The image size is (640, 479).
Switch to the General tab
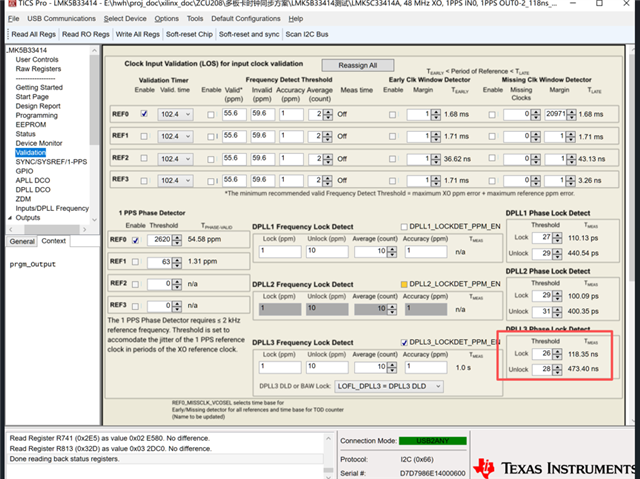(x=22, y=242)
